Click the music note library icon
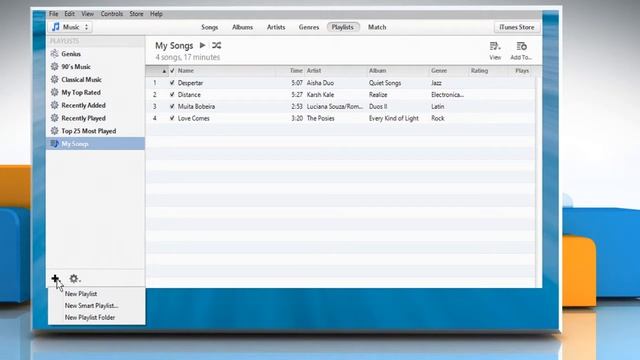The height and width of the screenshot is (360, 640). point(56,27)
